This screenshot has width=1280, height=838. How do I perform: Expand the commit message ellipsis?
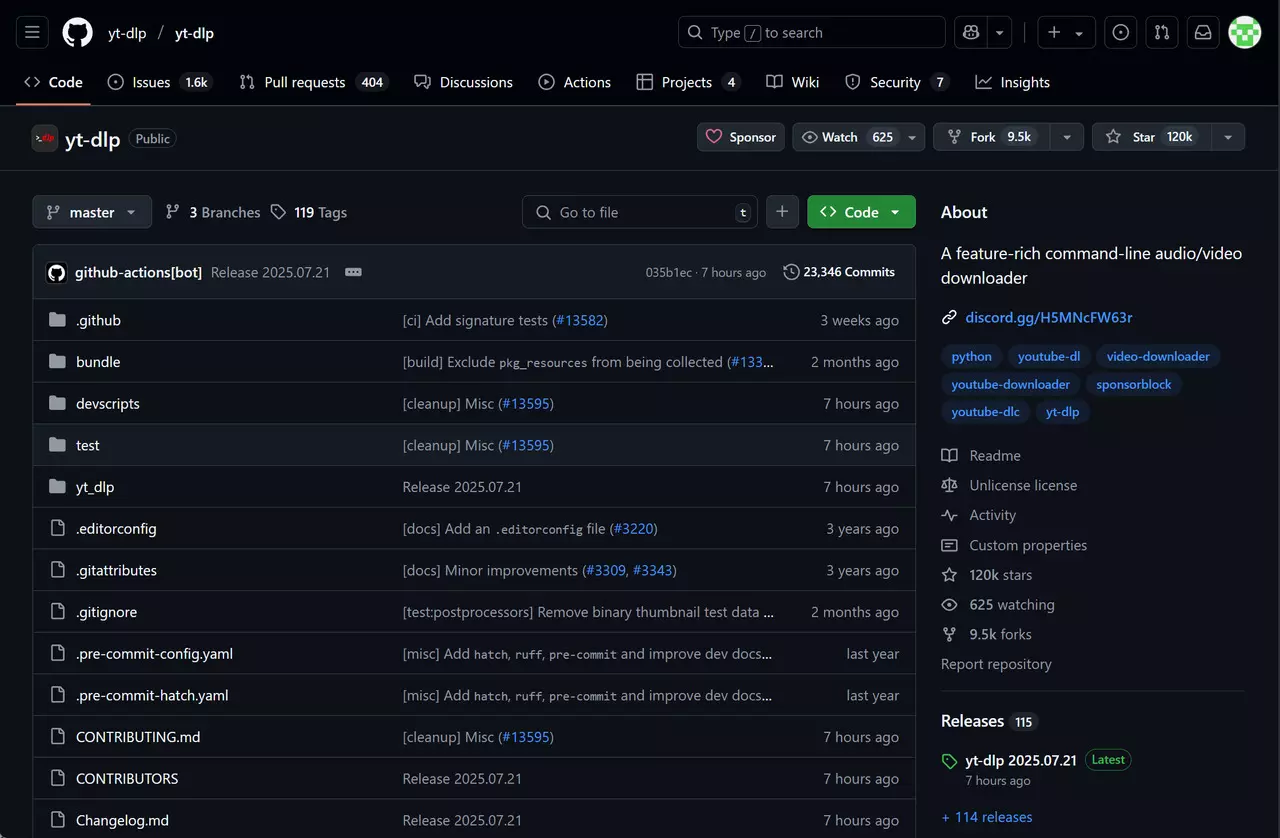pos(353,272)
